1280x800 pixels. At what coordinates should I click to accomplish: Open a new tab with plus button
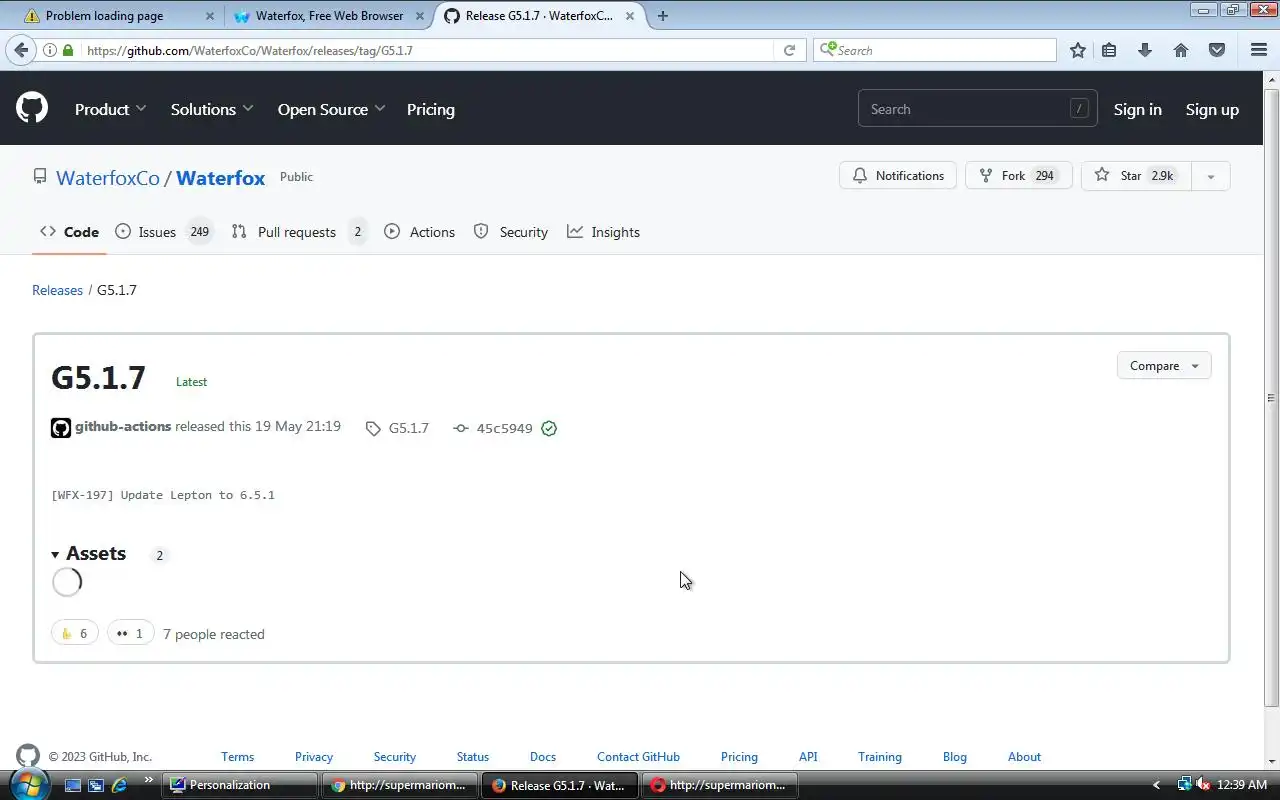[663, 16]
